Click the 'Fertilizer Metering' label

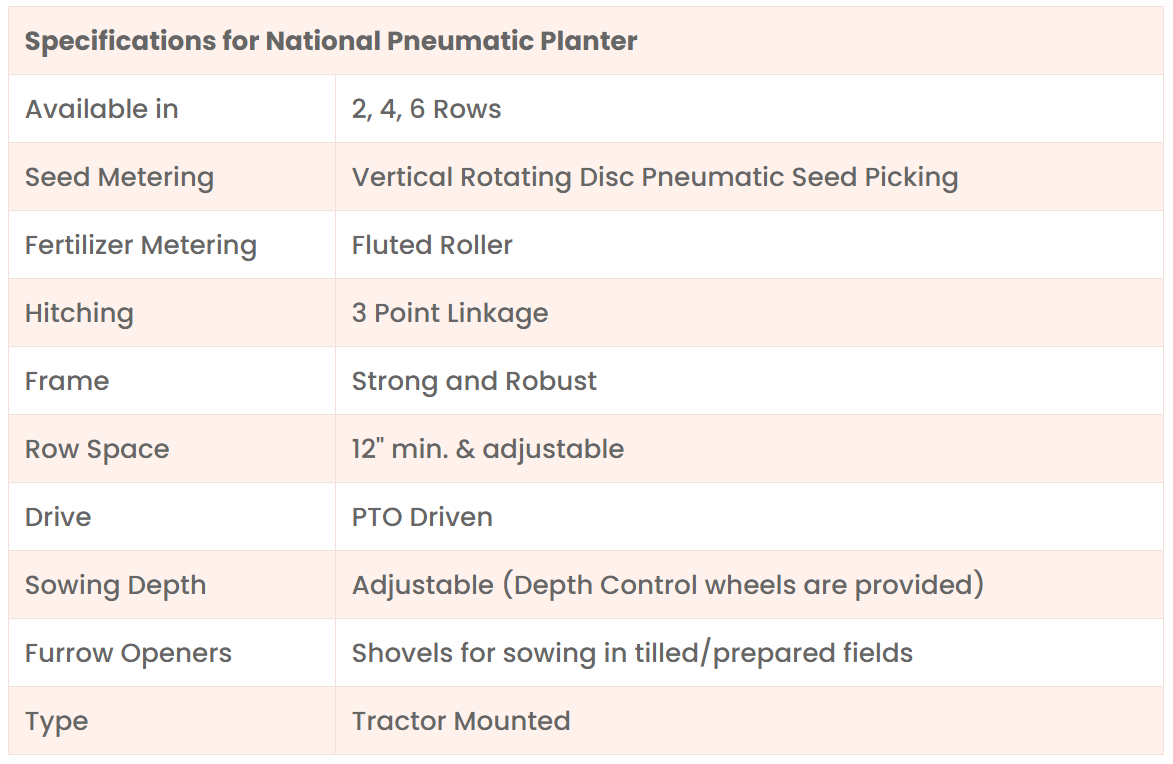pos(141,245)
